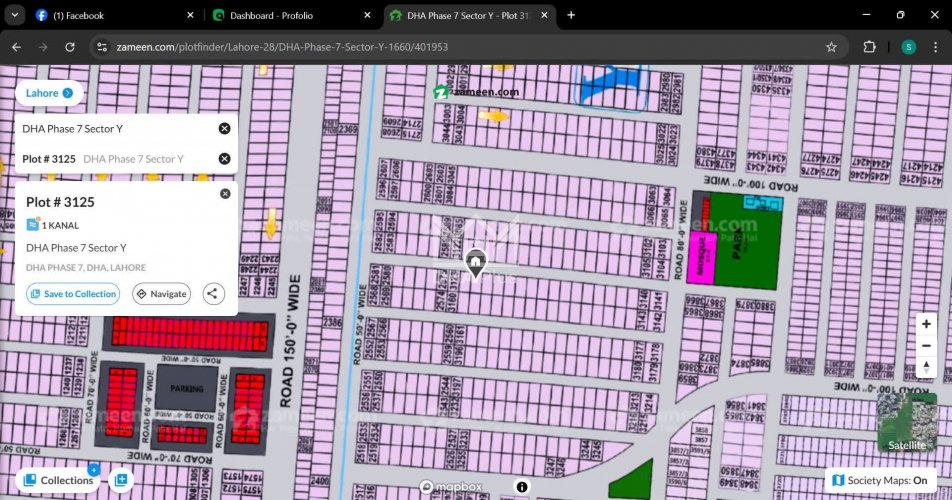The image size is (952, 500).
Task: Click the share icon in plot panel
Action: click(213, 294)
